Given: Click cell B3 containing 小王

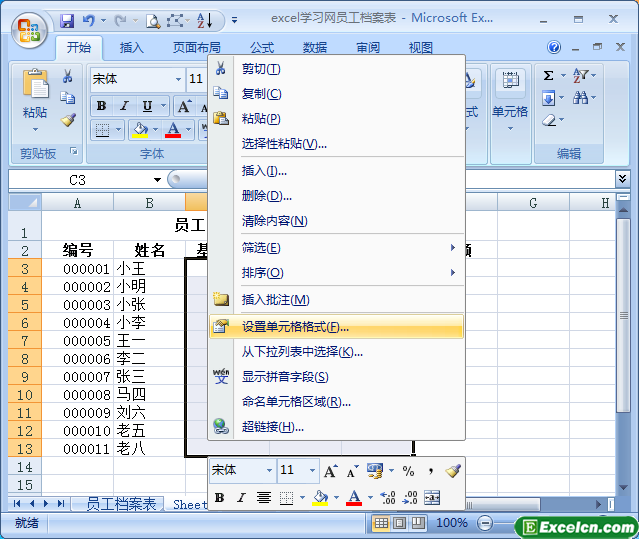Looking at the screenshot, I should click(x=148, y=268).
